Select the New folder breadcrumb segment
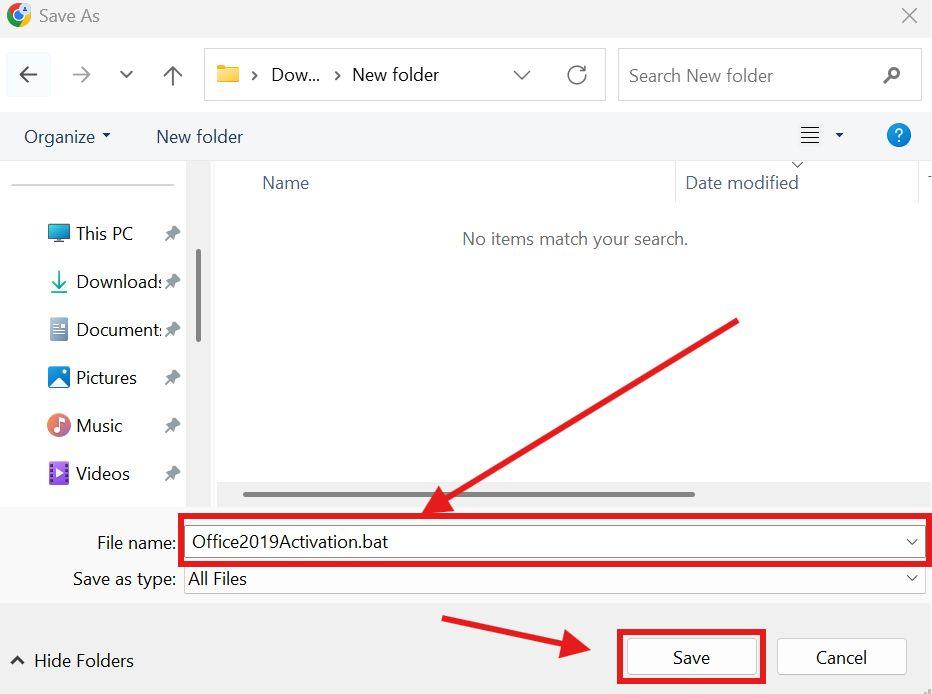 coord(395,75)
